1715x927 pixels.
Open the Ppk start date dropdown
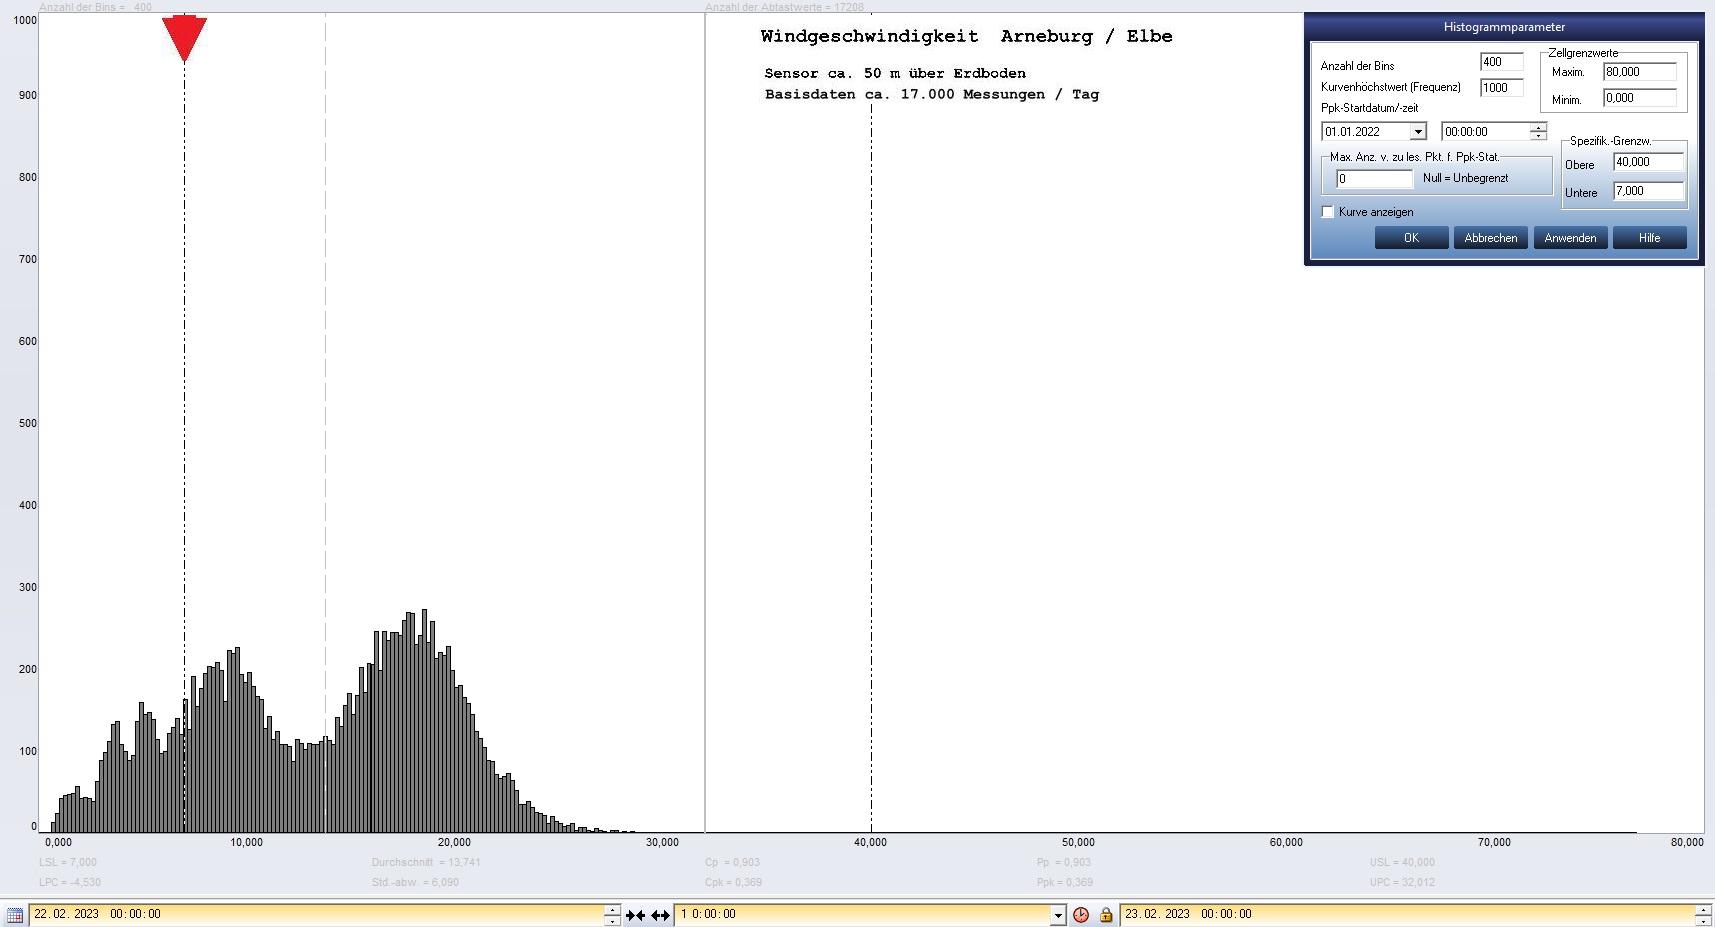[x=1417, y=132]
